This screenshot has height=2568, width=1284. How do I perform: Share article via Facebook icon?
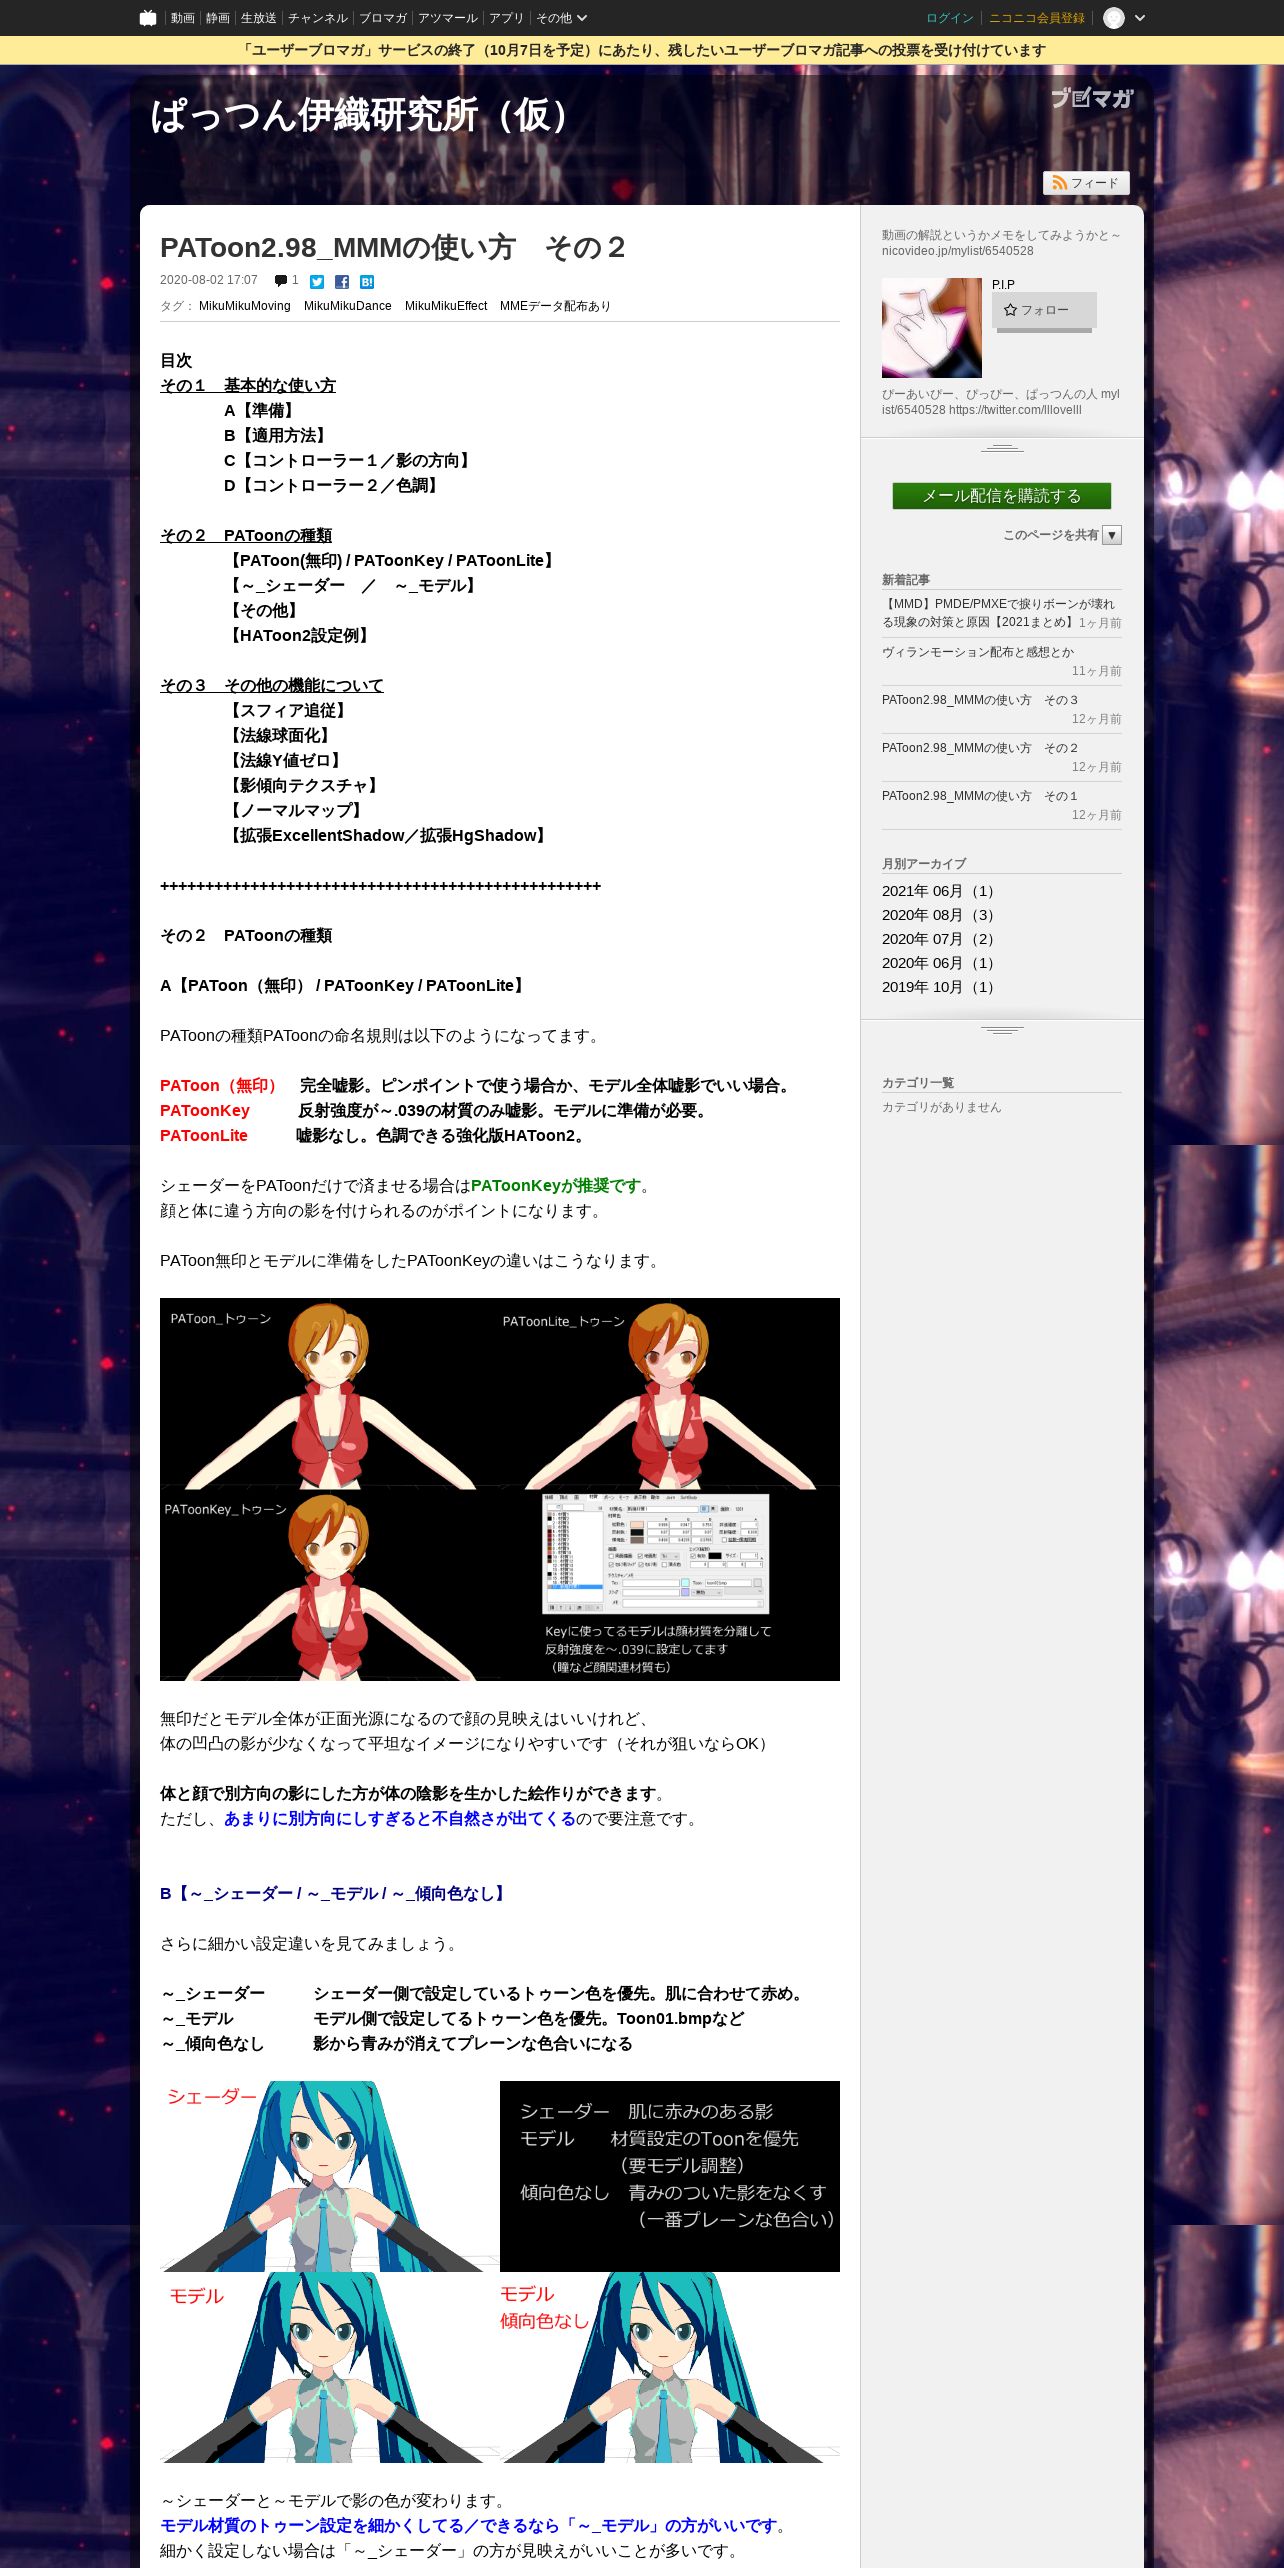tap(342, 282)
